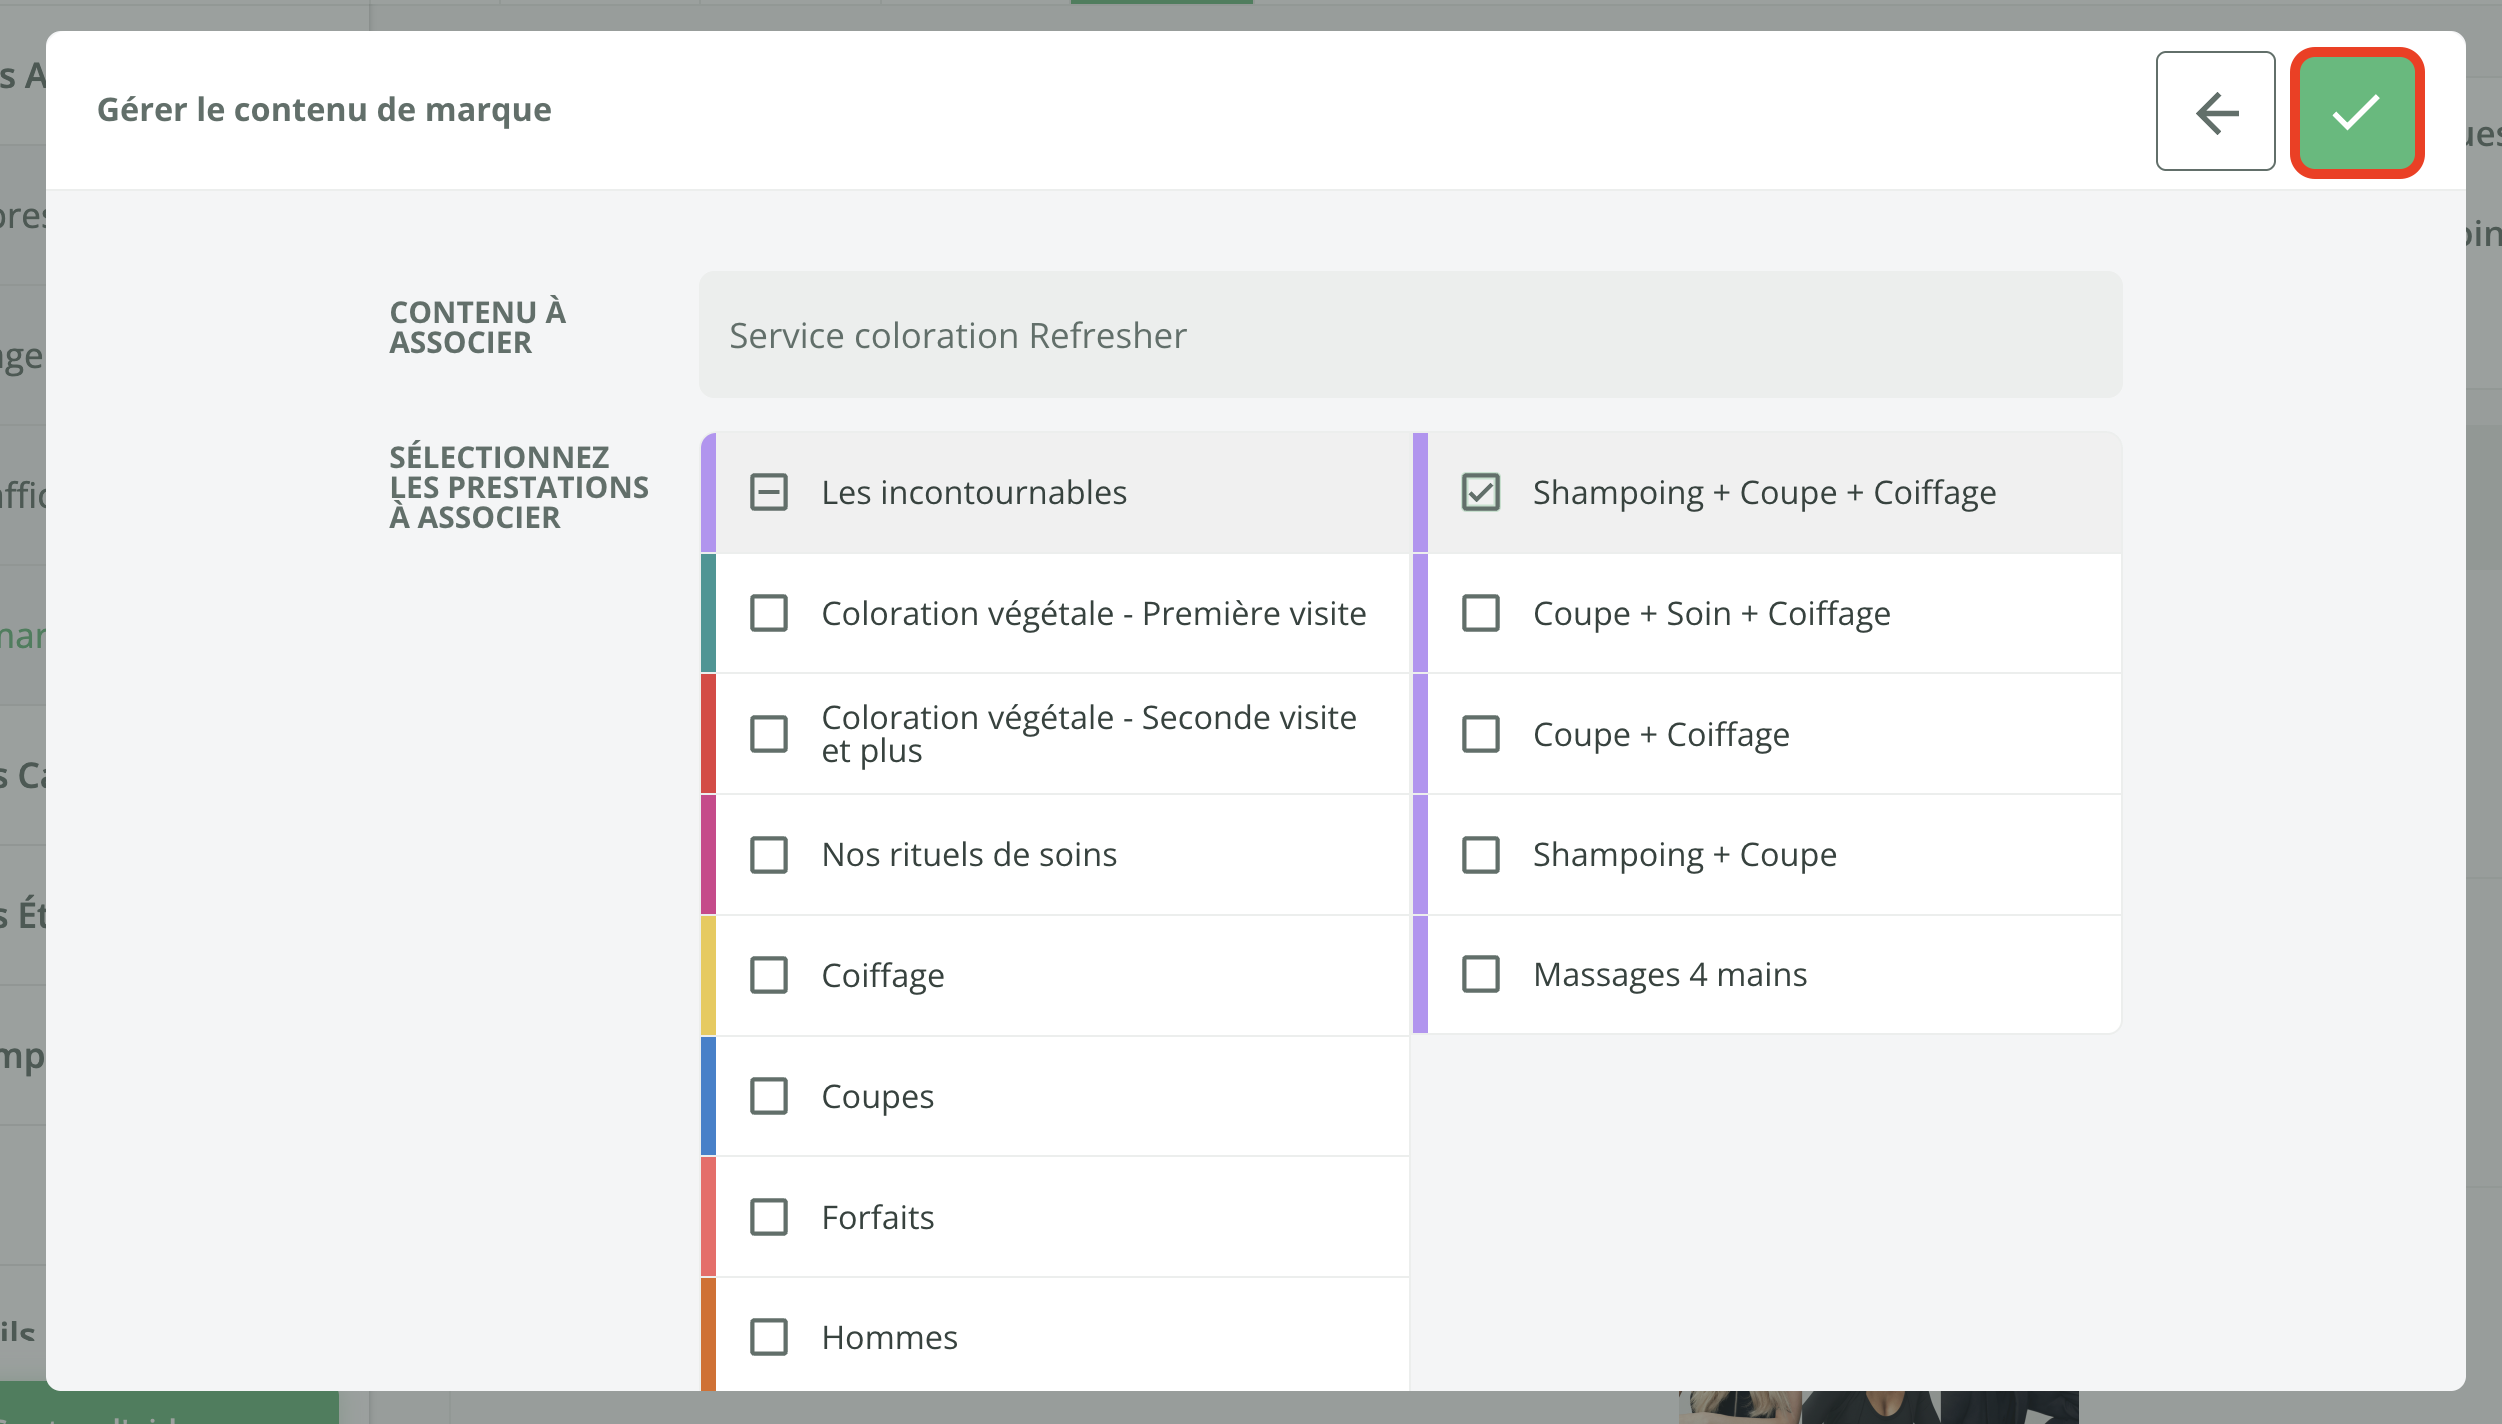Tick the Forfaits checkbox
This screenshot has width=2502, height=1424.
pos(768,1217)
